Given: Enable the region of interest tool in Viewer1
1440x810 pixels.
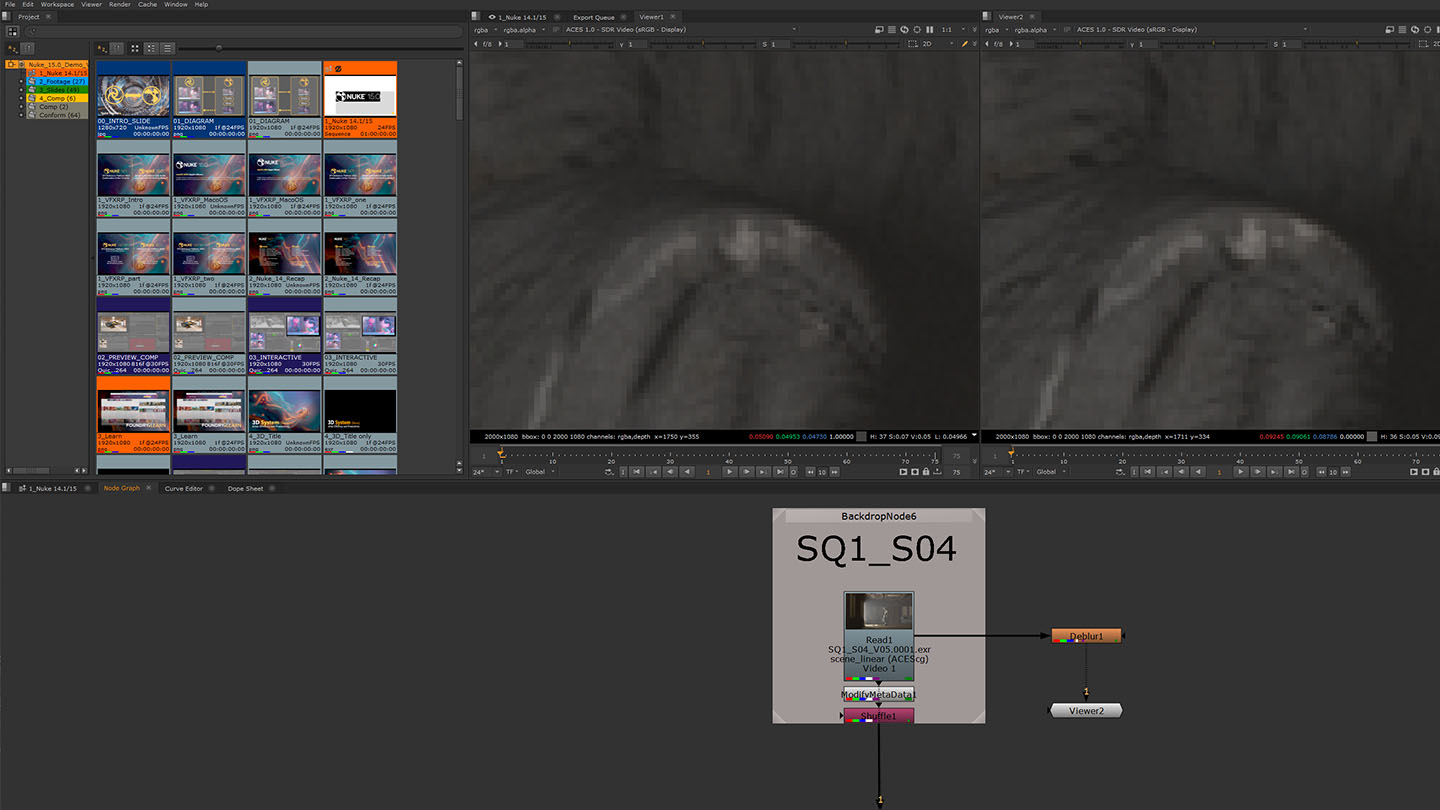Looking at the screenshot, I should coord(917,29).
